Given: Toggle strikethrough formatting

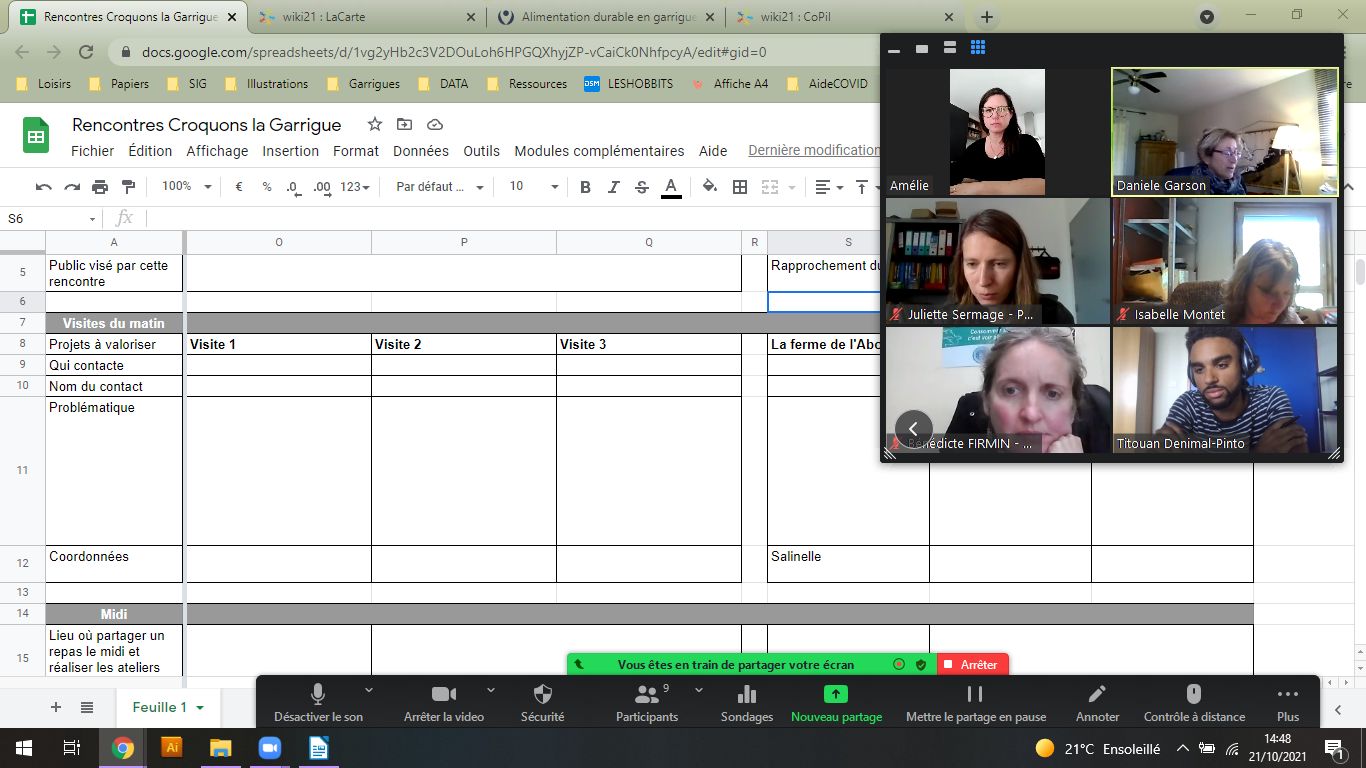Looking at the screenshot, I should (x=642, y=187).
